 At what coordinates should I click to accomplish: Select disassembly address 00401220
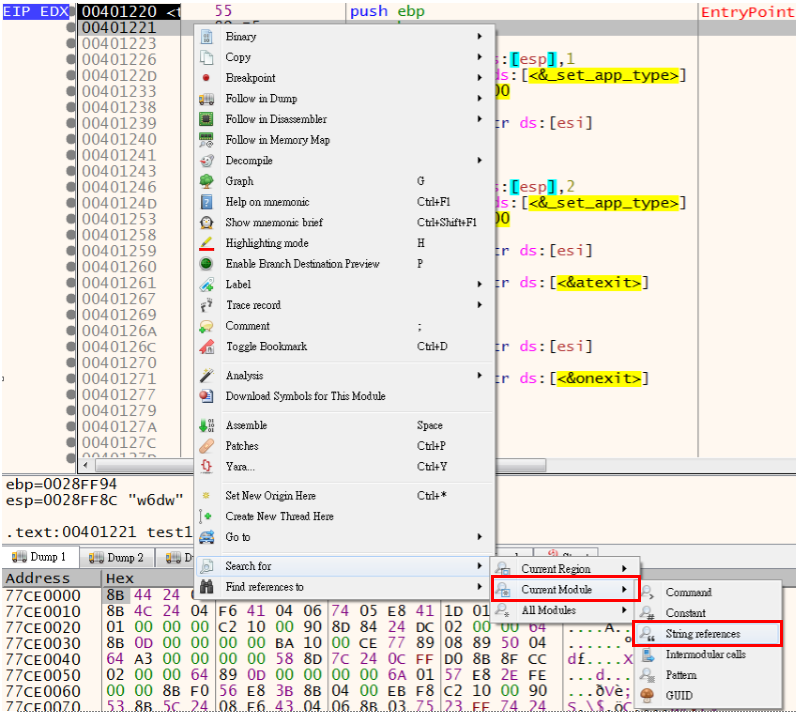pos(120,11)
